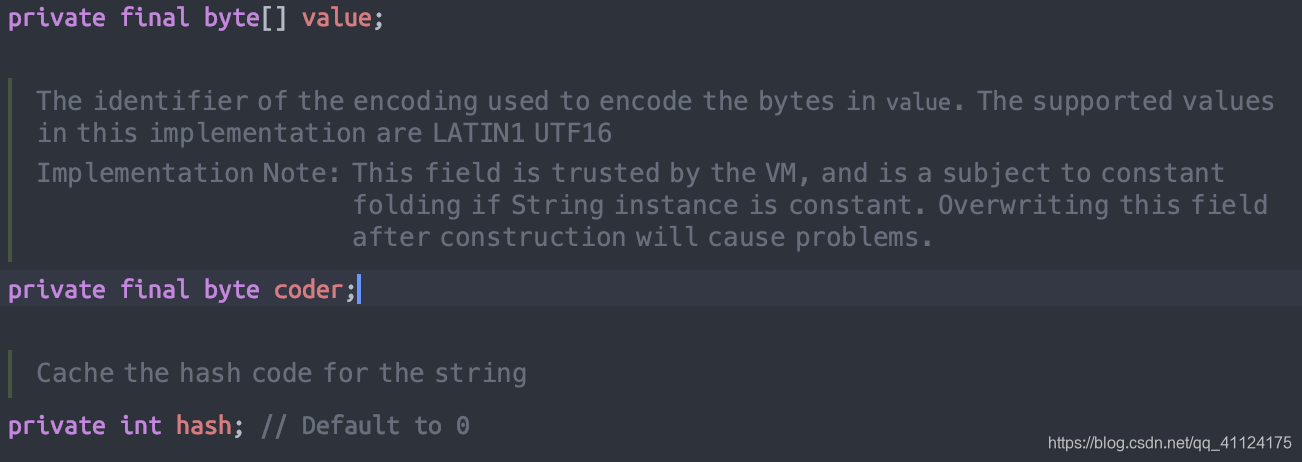Click the 'hash' variable name
This screenshot has width=1302, height=462.
[204, 425]
